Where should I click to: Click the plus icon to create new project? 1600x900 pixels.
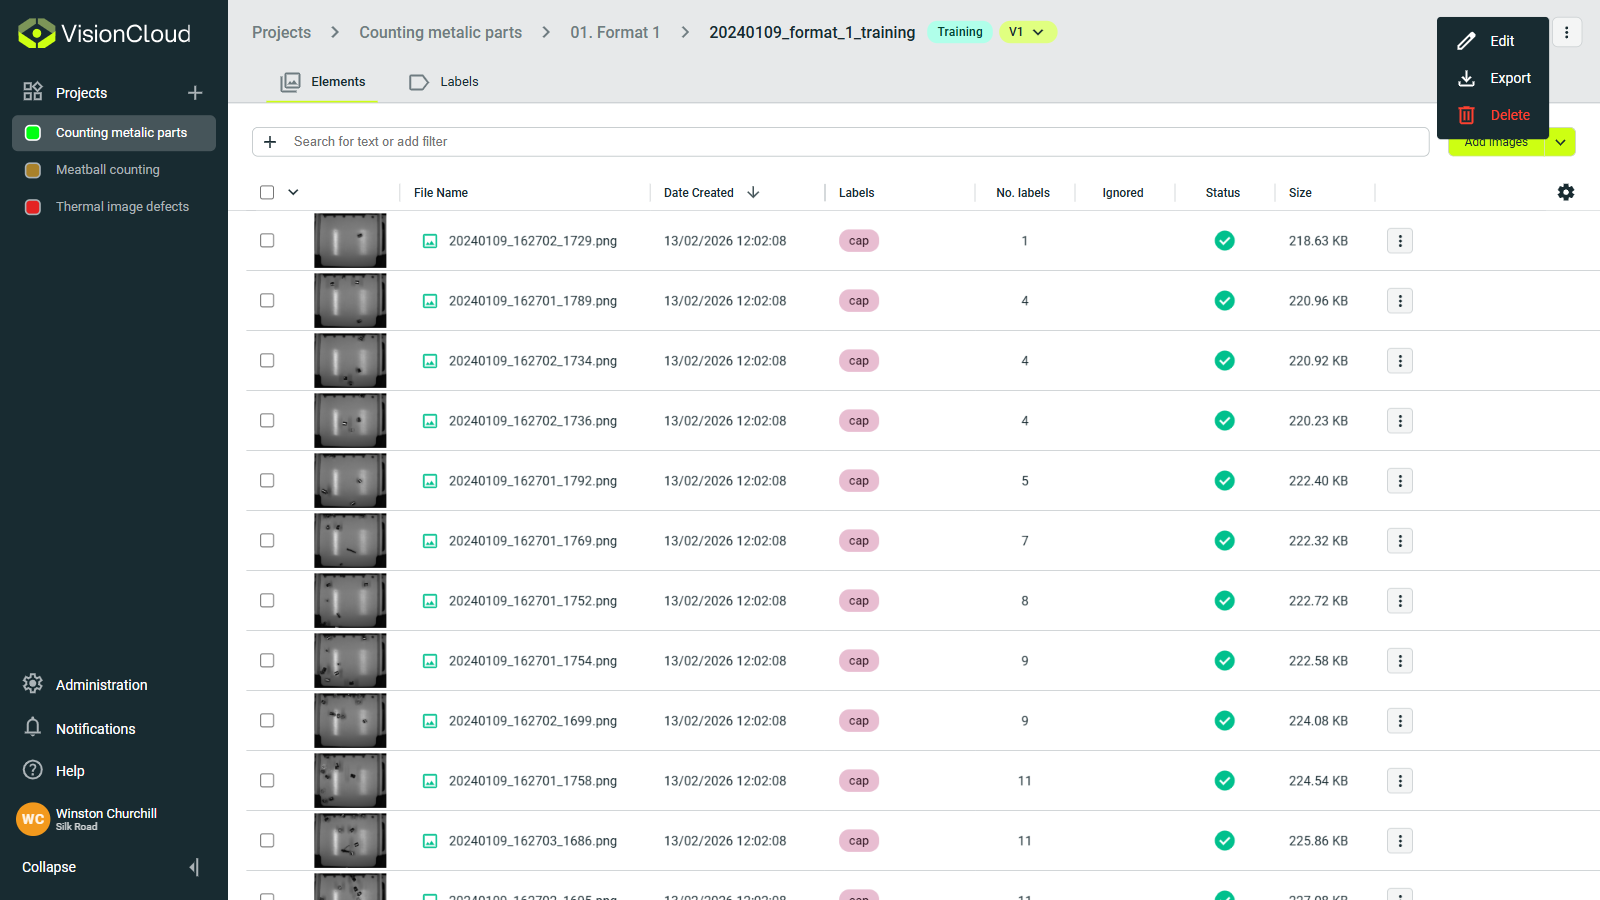pos(195,92)
